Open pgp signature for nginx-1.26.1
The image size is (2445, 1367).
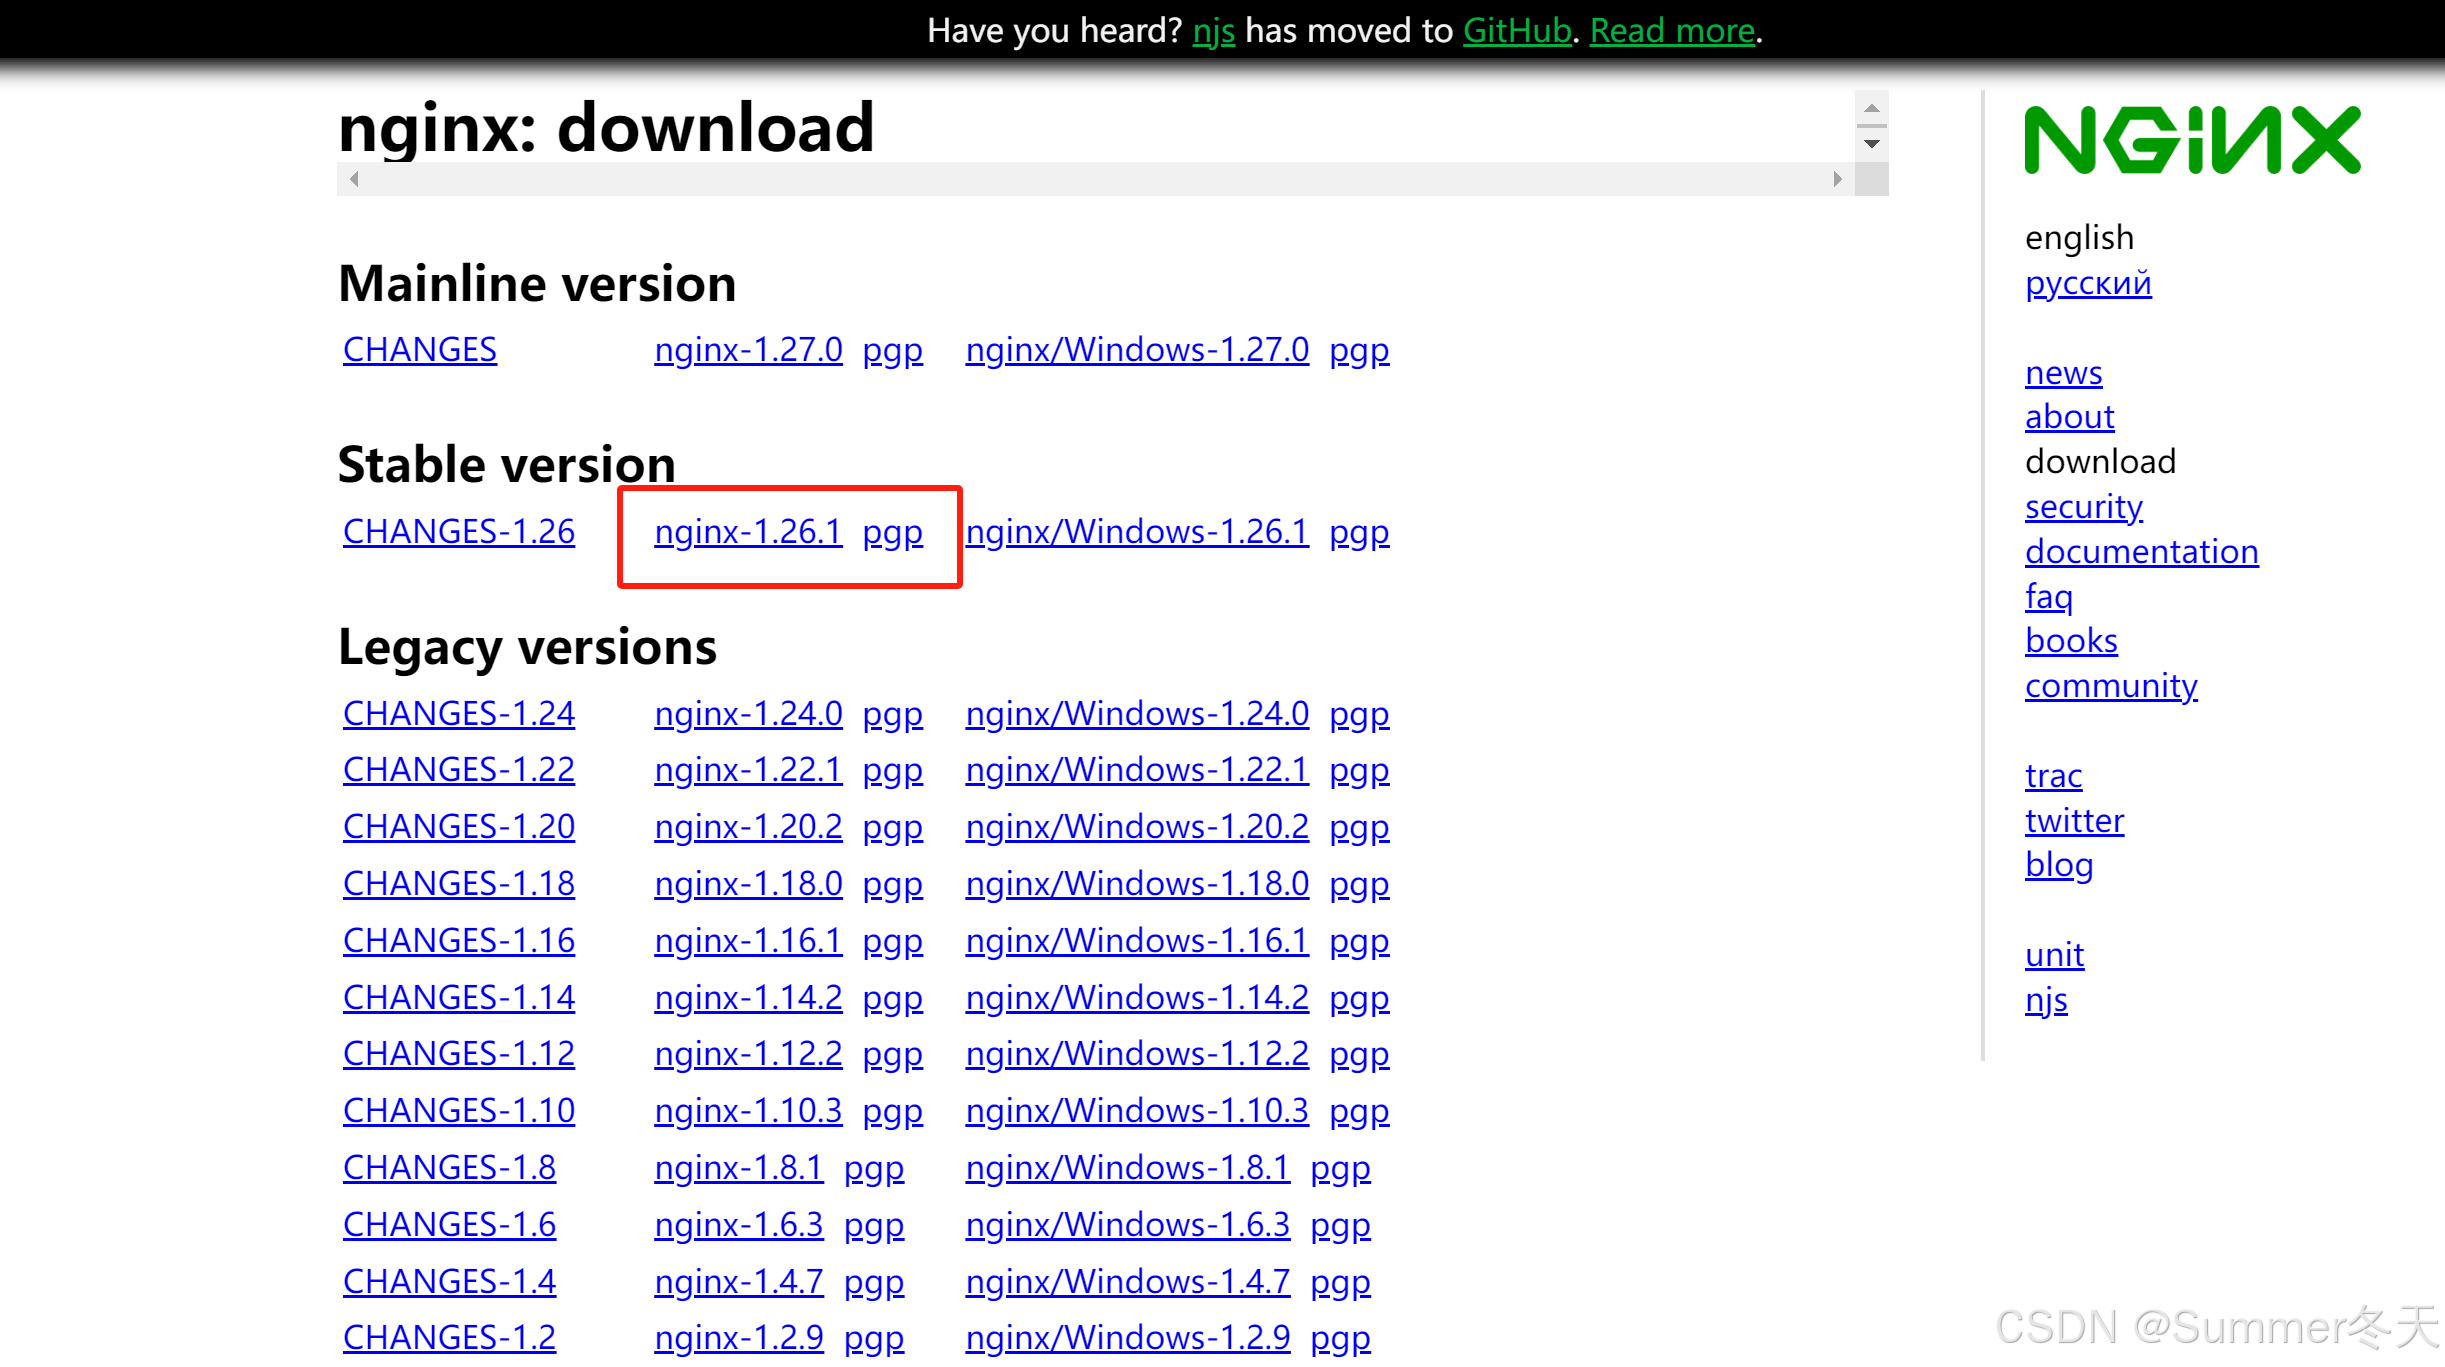[893, 534]
